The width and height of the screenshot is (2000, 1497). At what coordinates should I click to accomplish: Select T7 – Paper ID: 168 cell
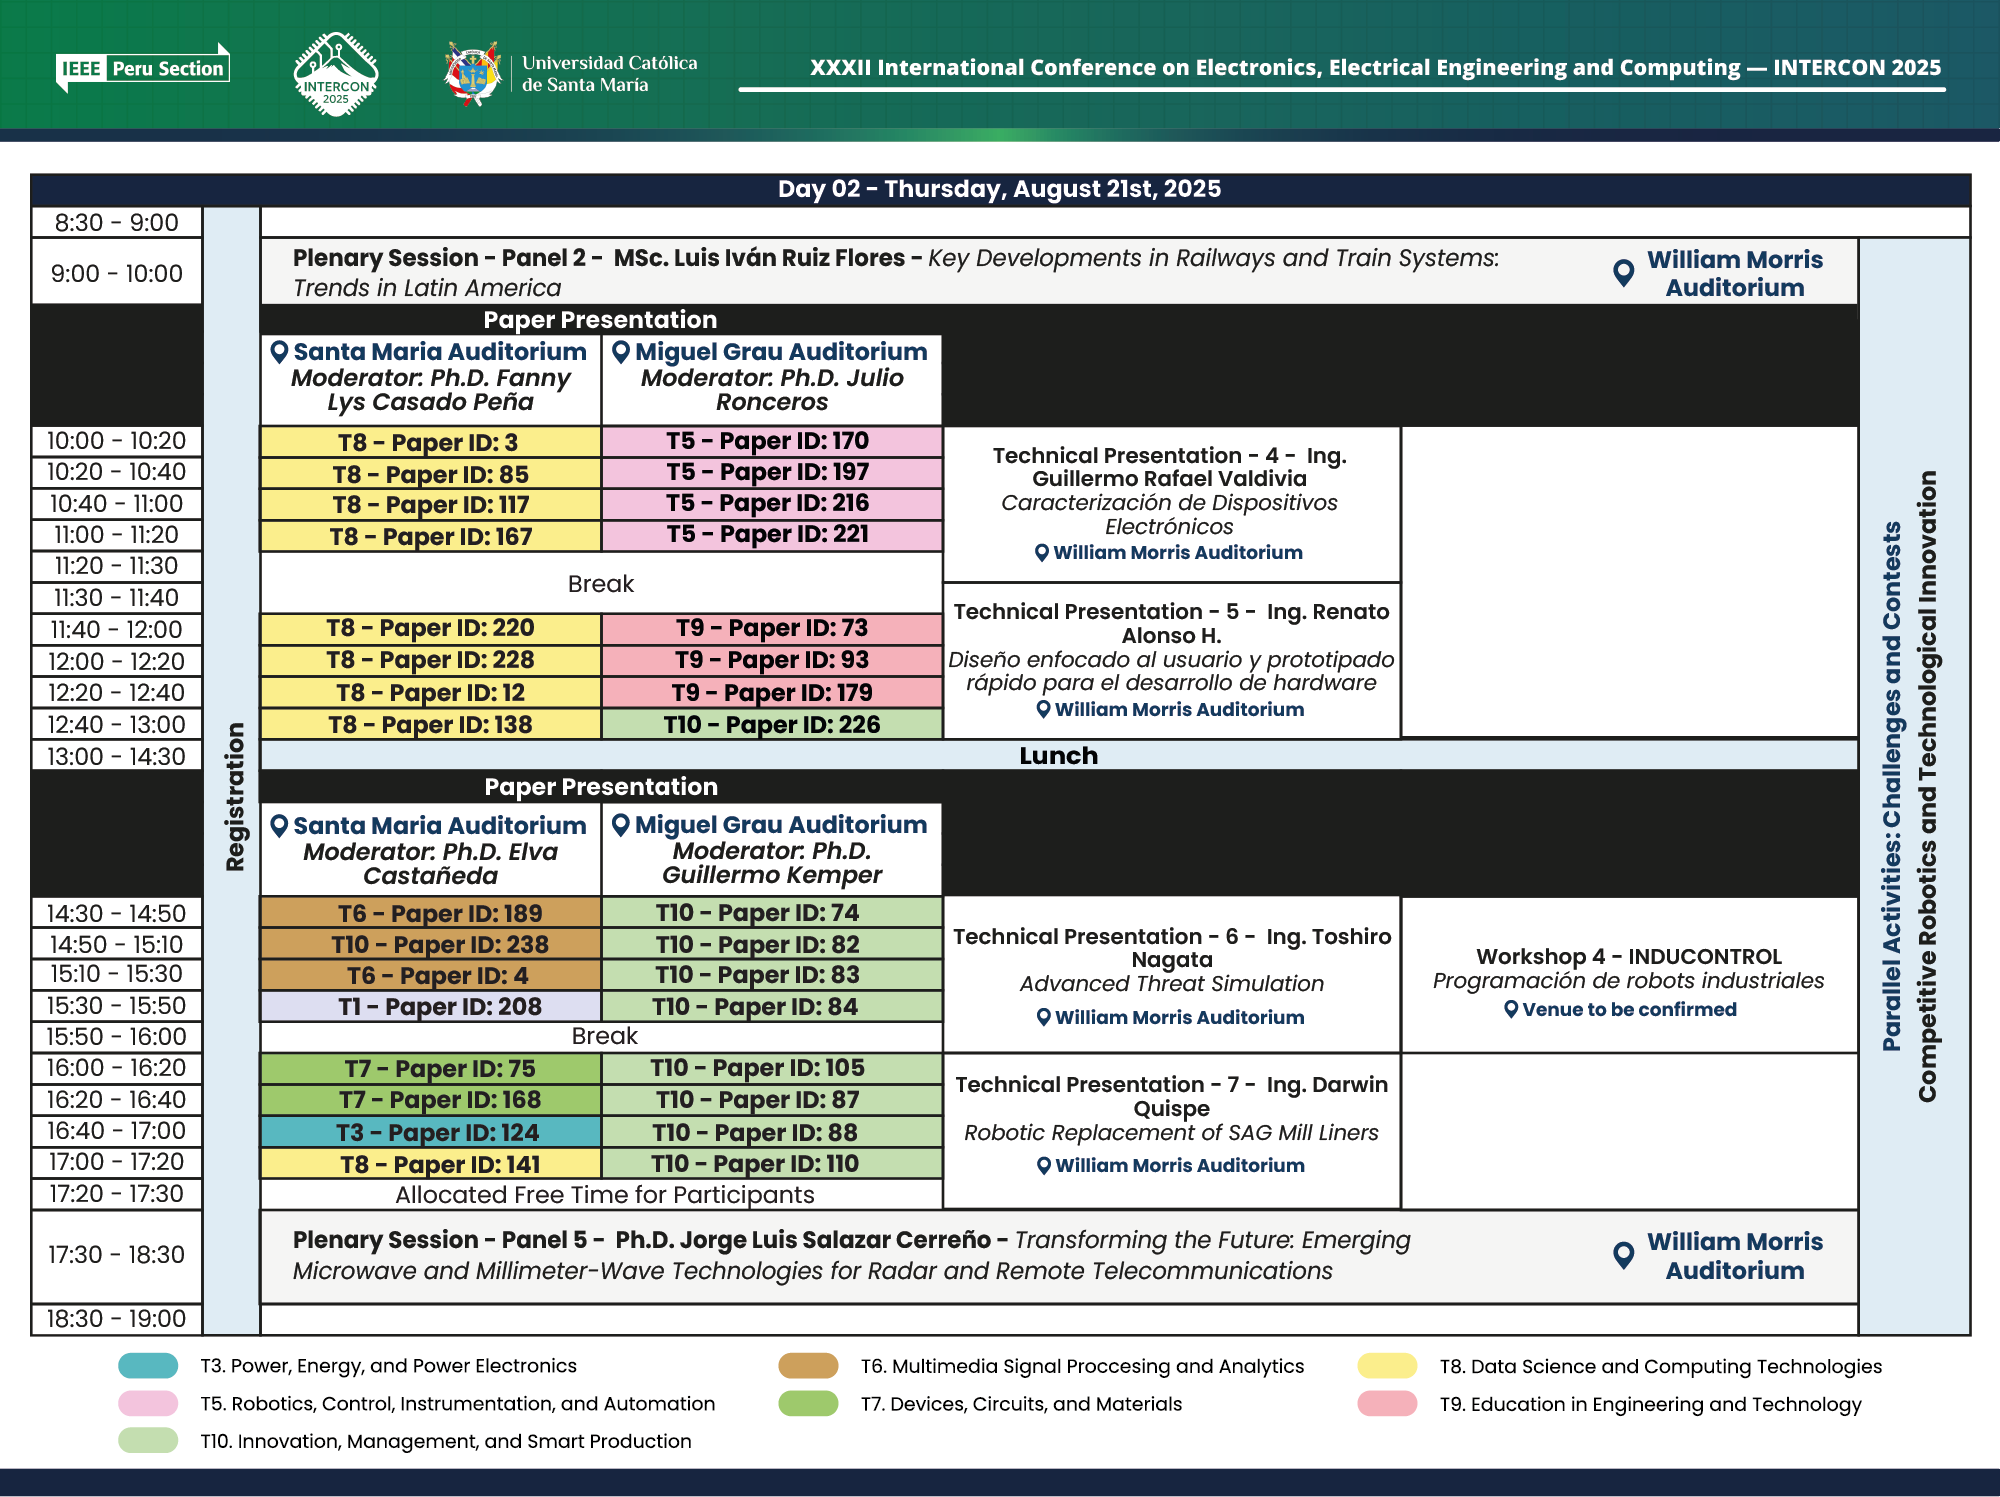point(431,1100)
